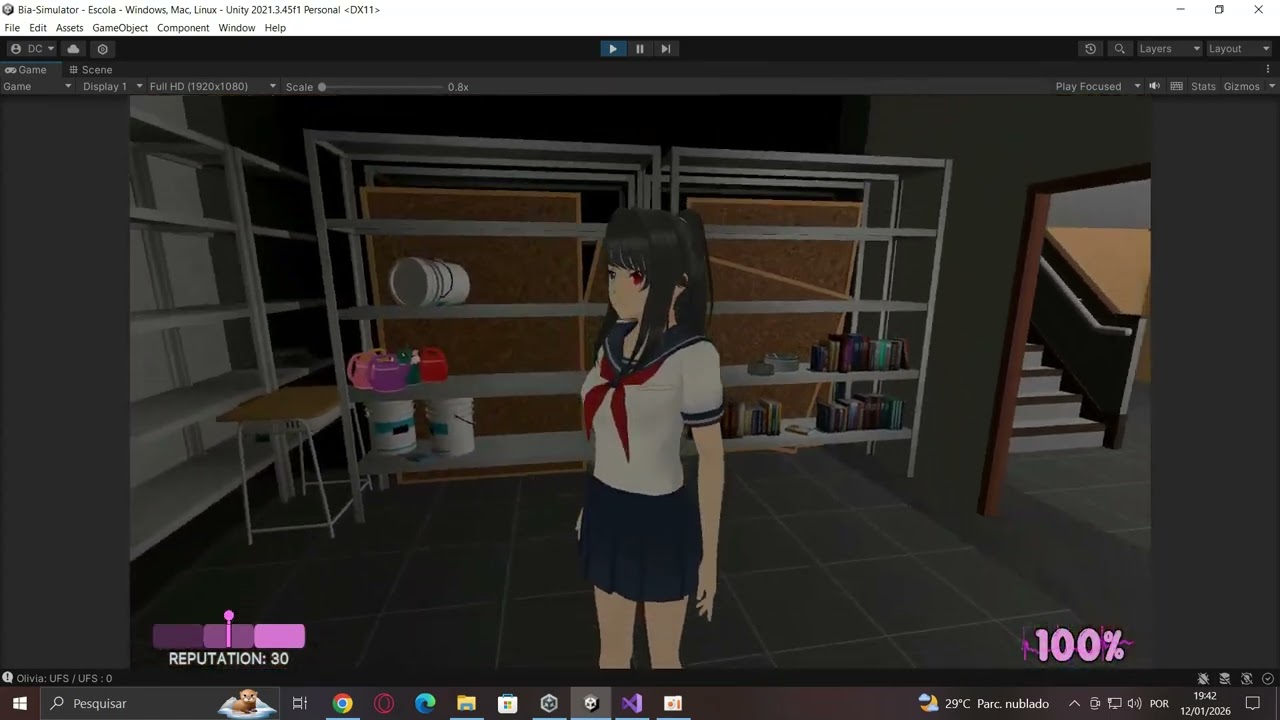The image size is (1280, 720).
Task: Open Unity Hub from taskbar
Action: pos(549,703)
